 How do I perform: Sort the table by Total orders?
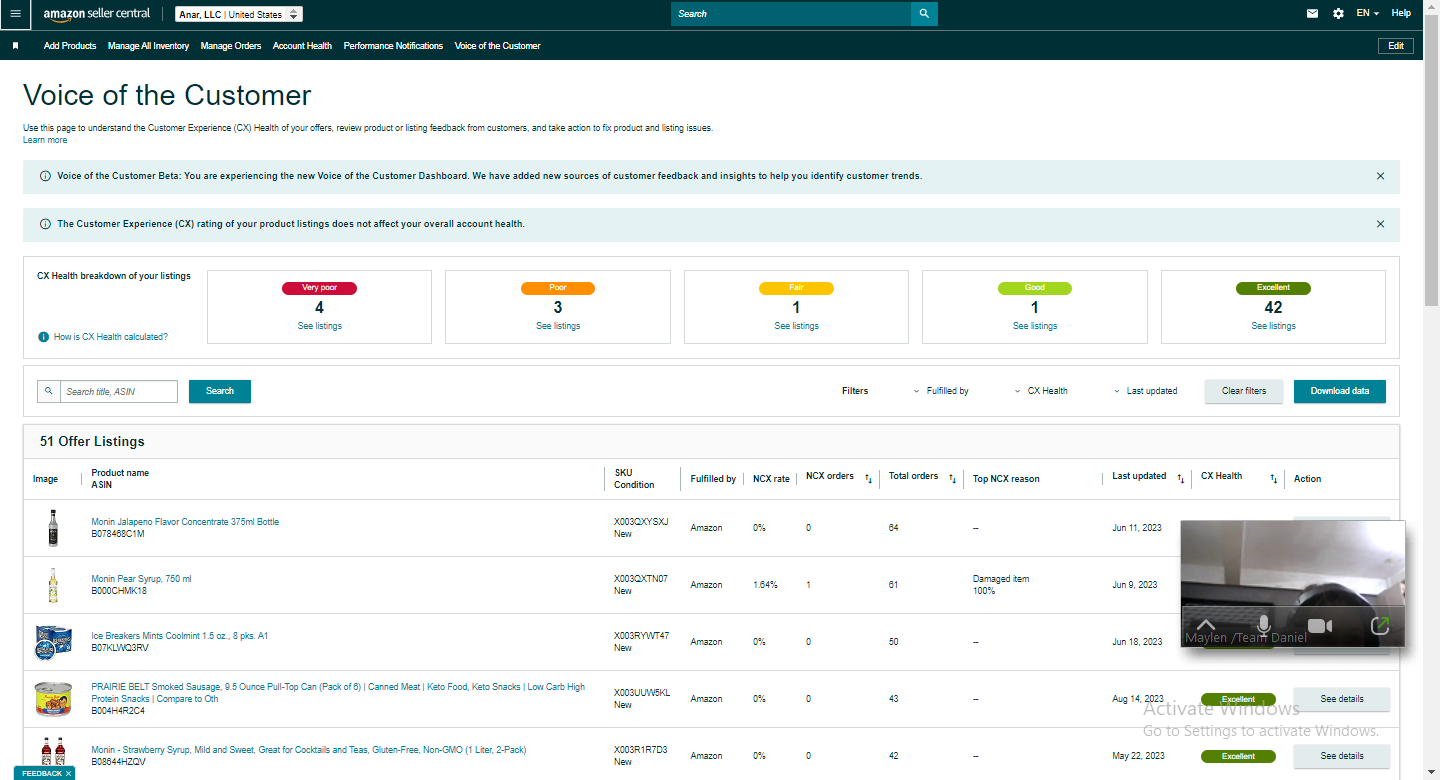coord(952,478)
